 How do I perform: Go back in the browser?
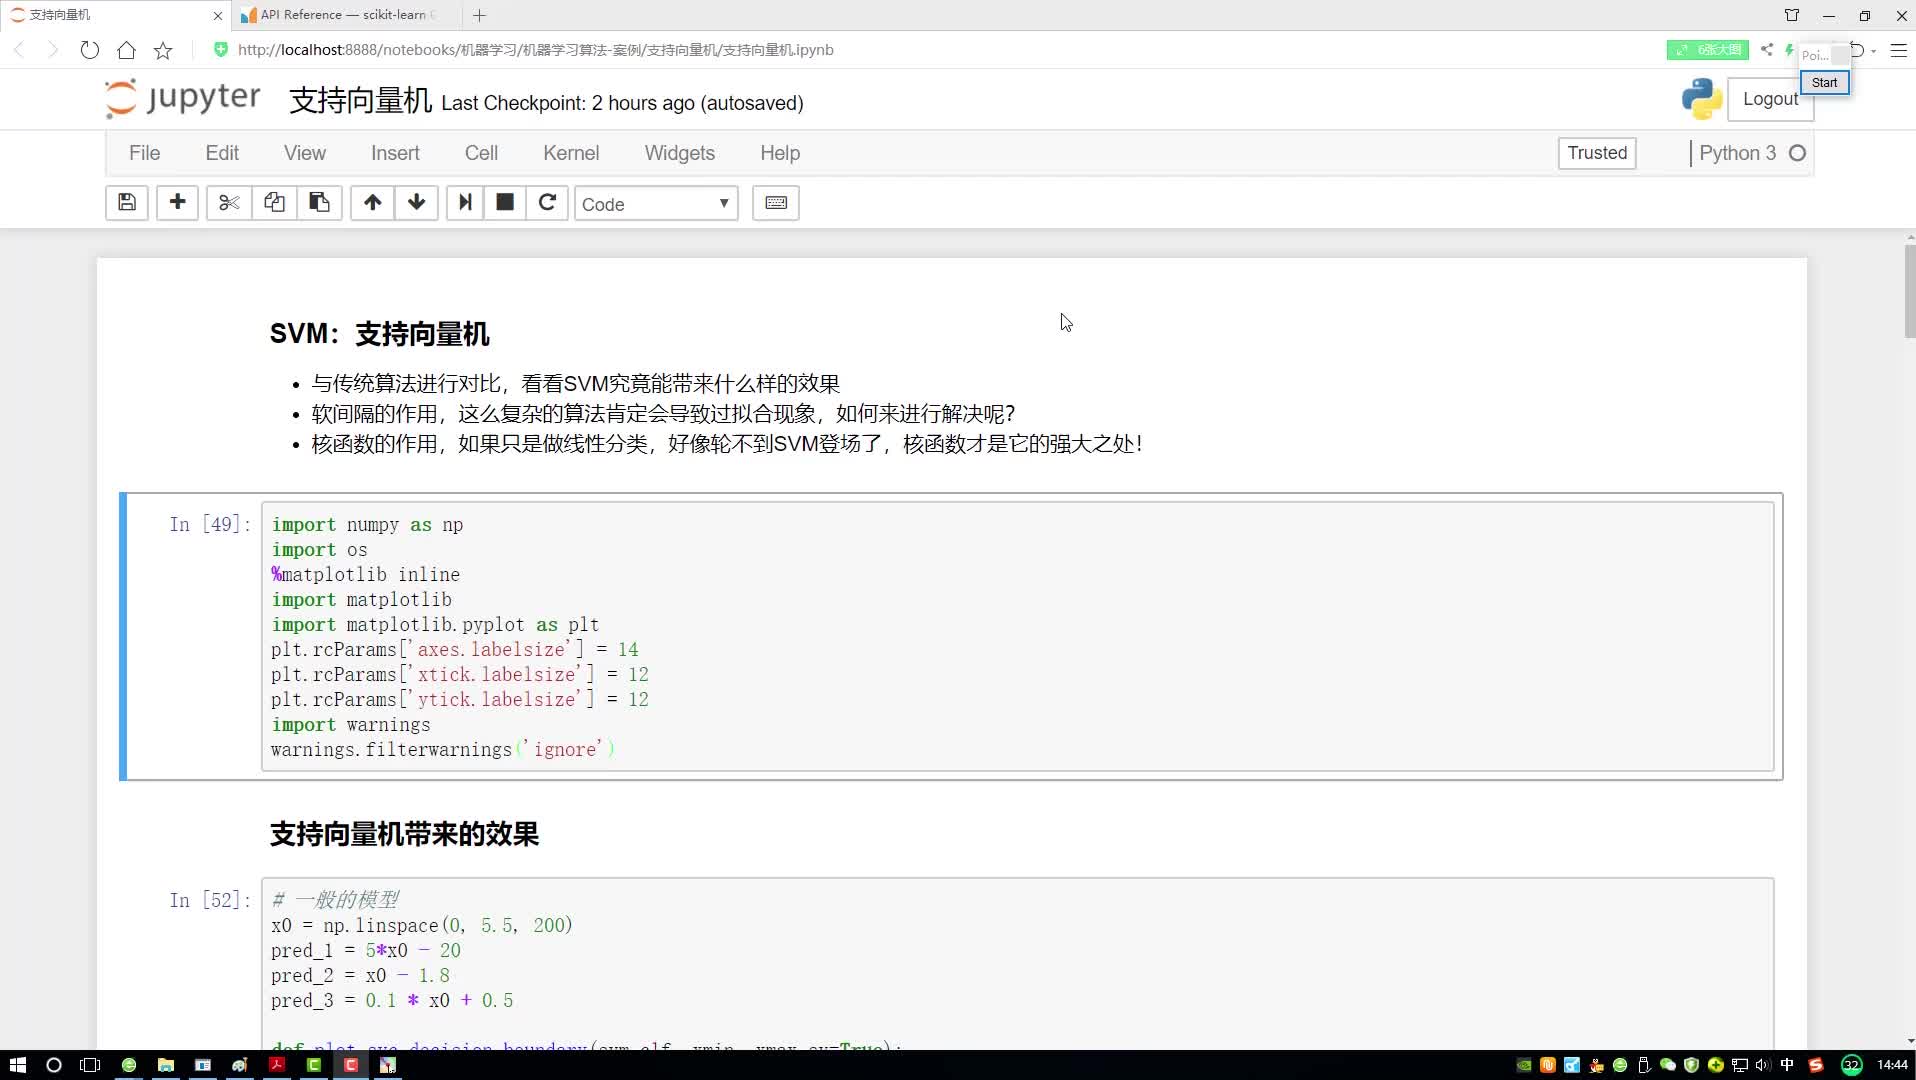[x=19, y=50]
